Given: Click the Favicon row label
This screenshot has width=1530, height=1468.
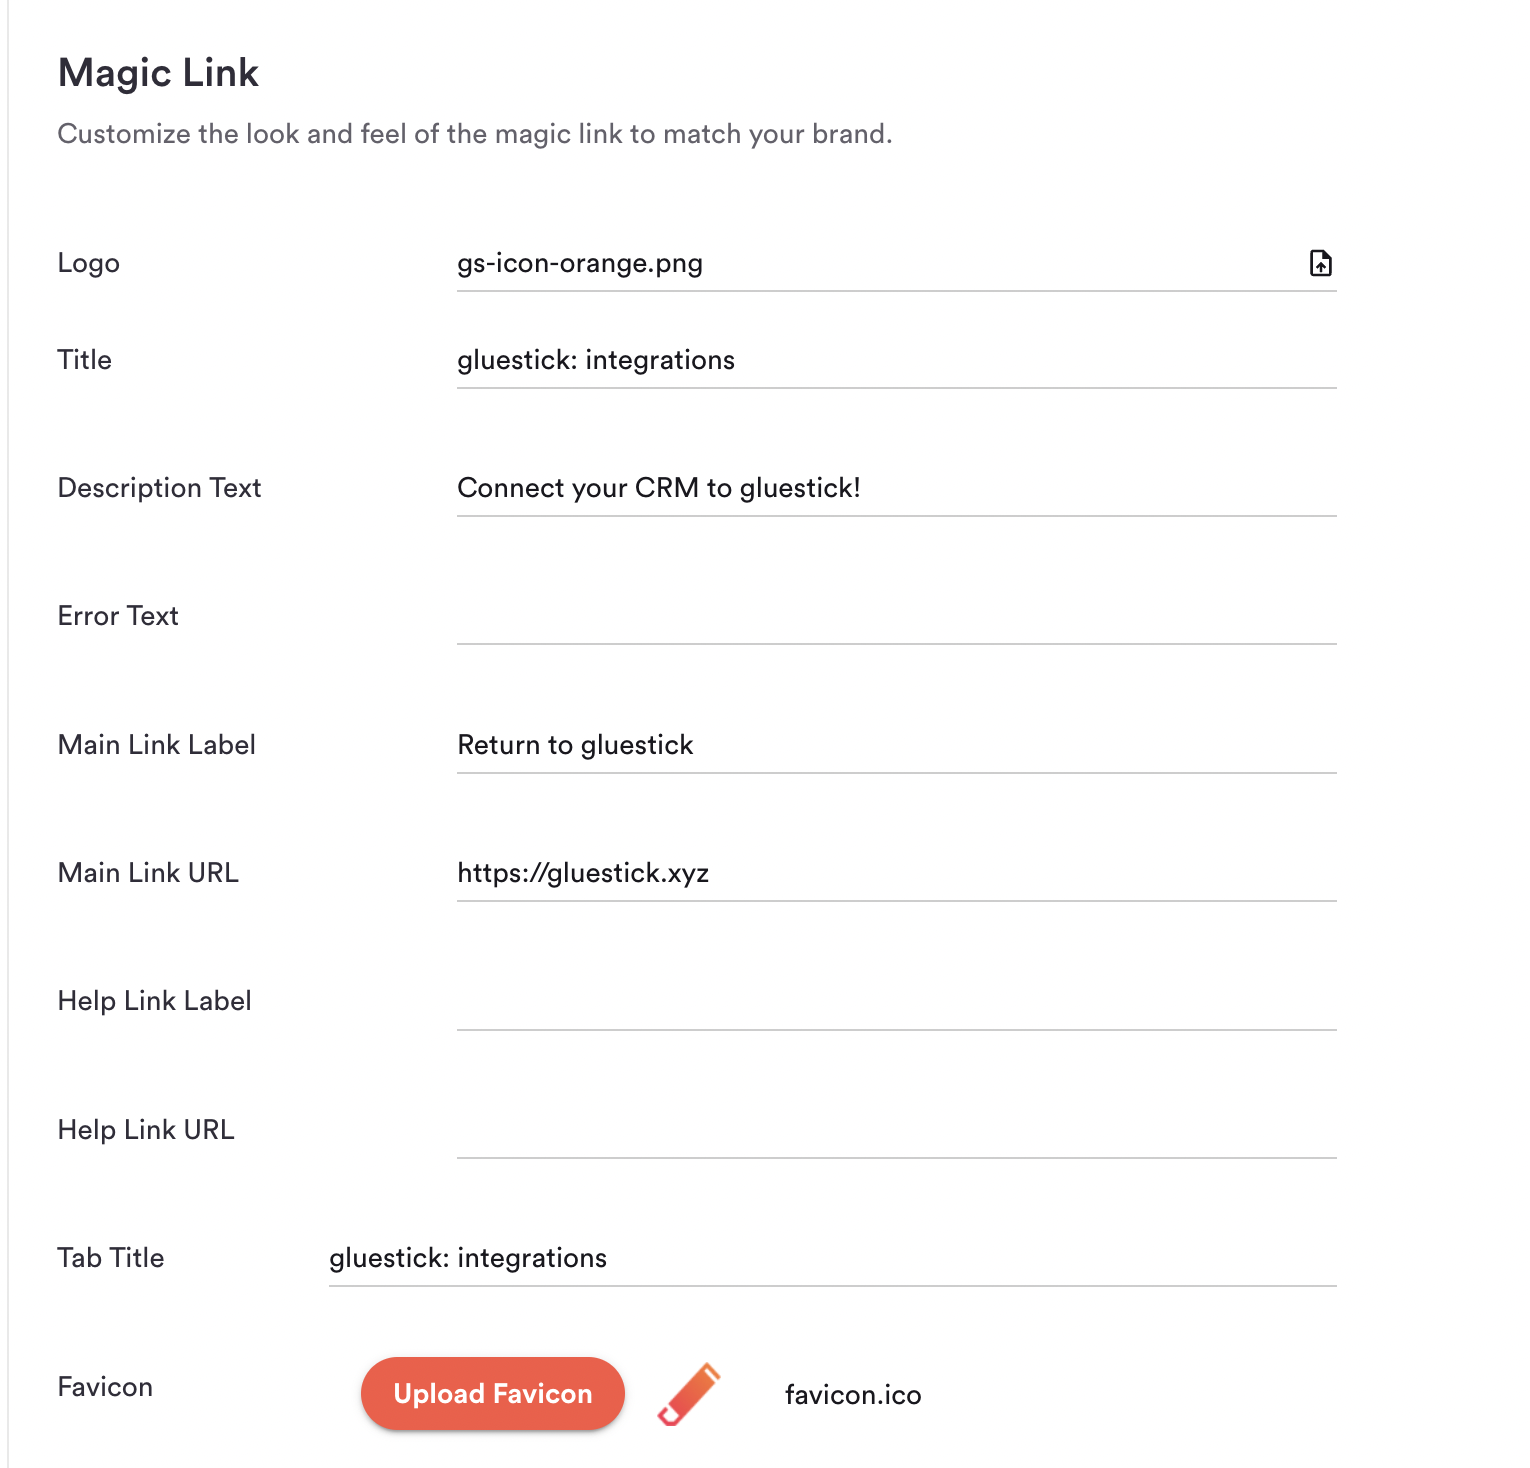Looking at the screenshot, I should [x=105, y=1387].
